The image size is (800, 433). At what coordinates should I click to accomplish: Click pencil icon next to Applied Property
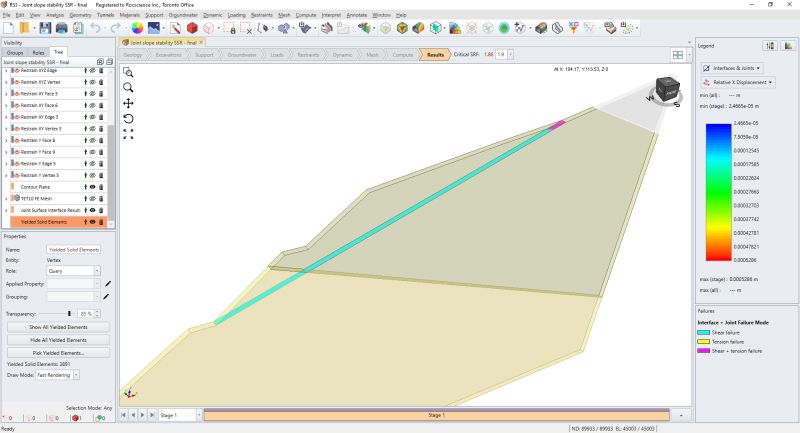(108, 284)
